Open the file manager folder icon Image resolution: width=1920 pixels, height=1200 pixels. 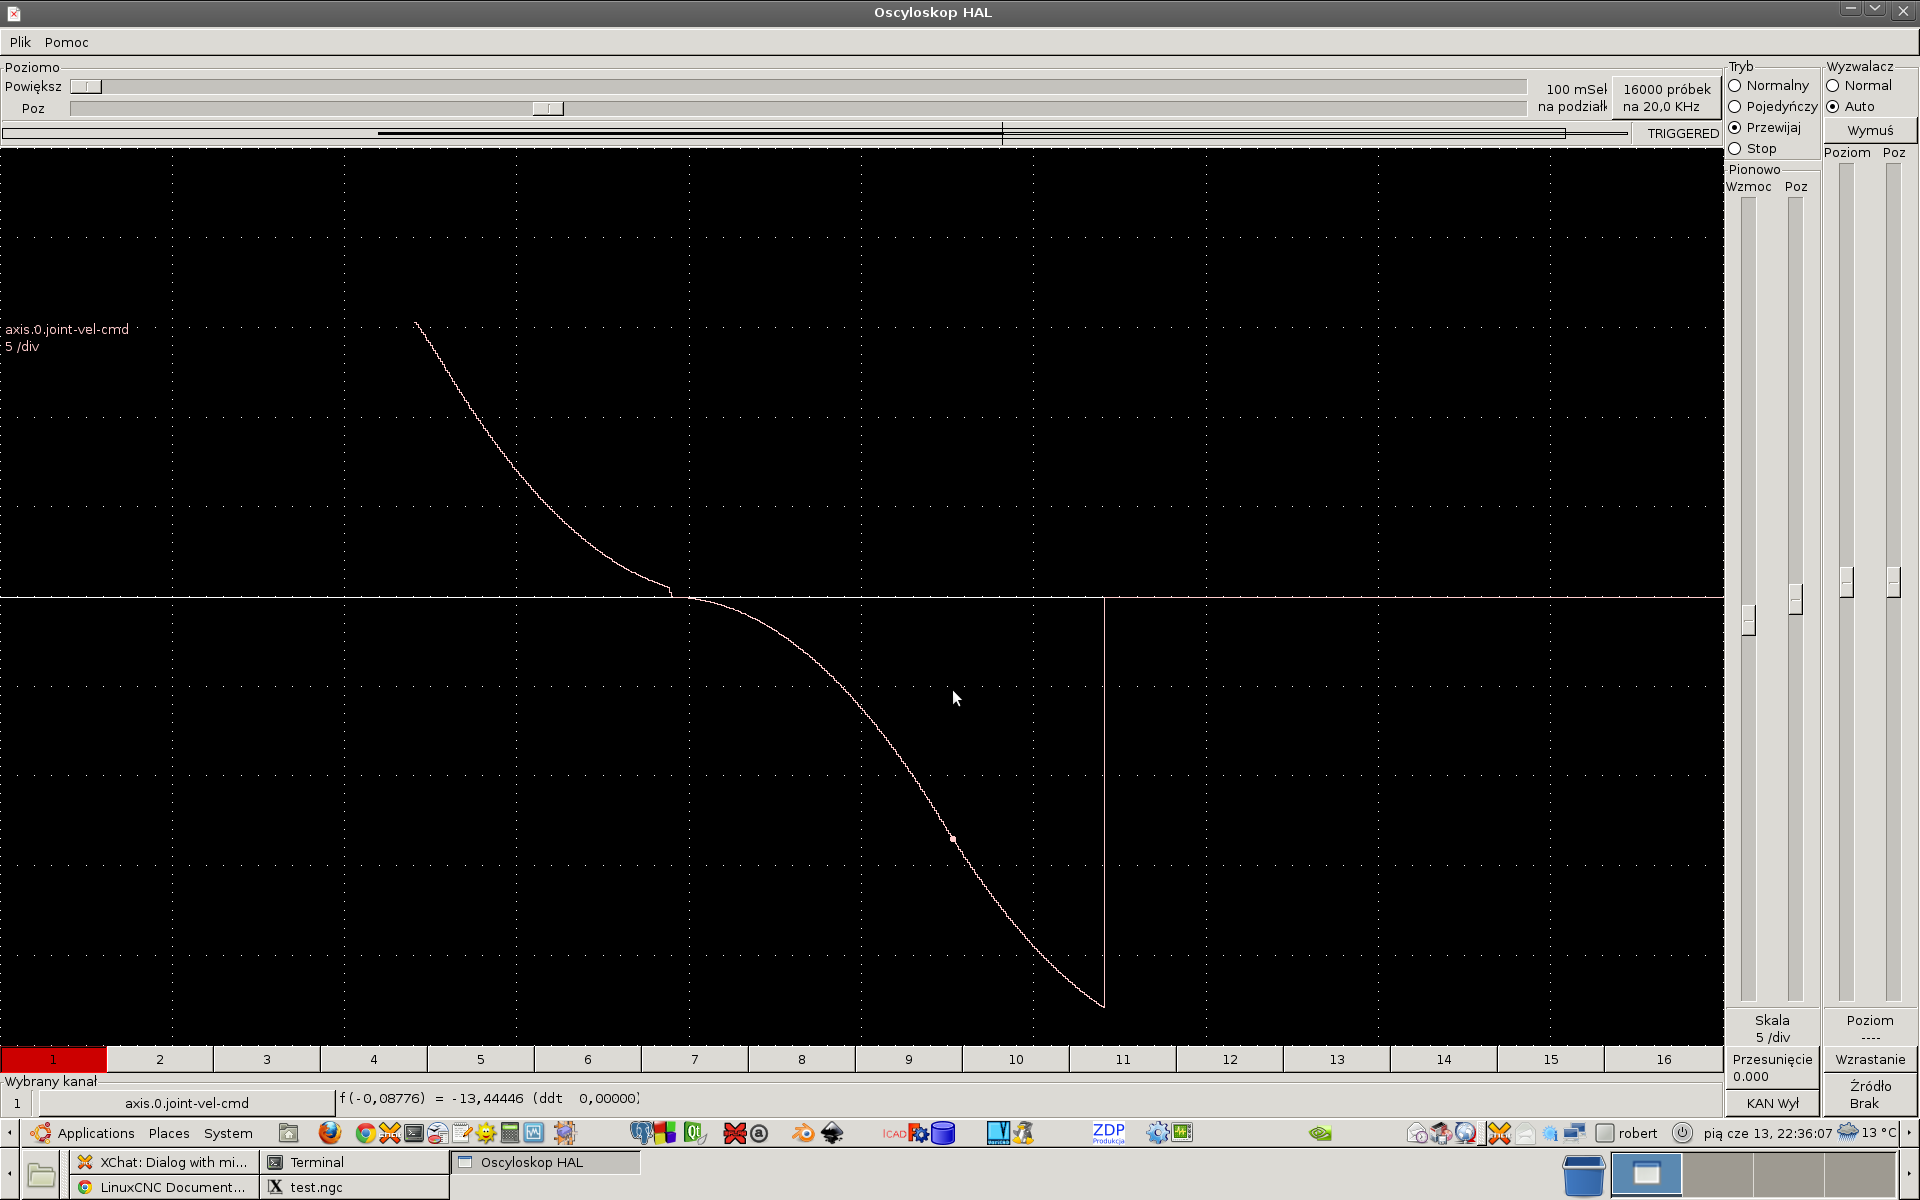[41, 1175]
